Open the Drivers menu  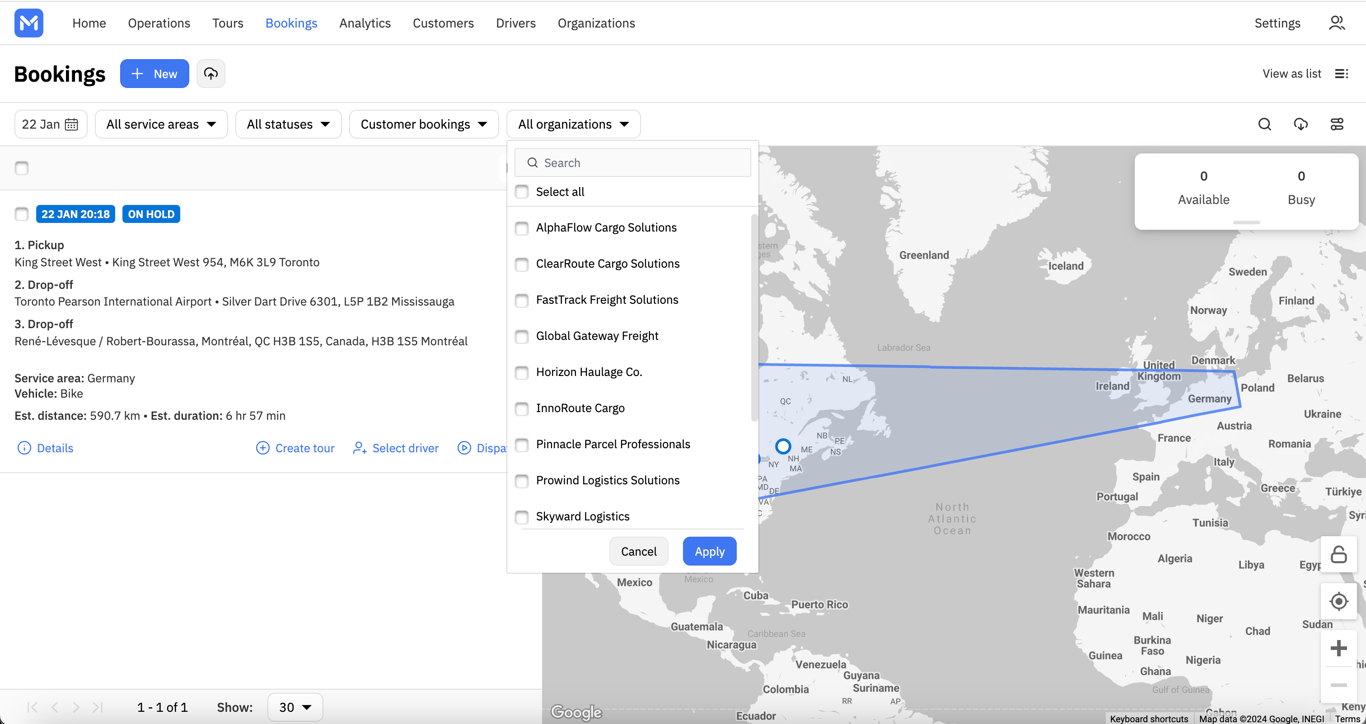[x=516, y=23]
